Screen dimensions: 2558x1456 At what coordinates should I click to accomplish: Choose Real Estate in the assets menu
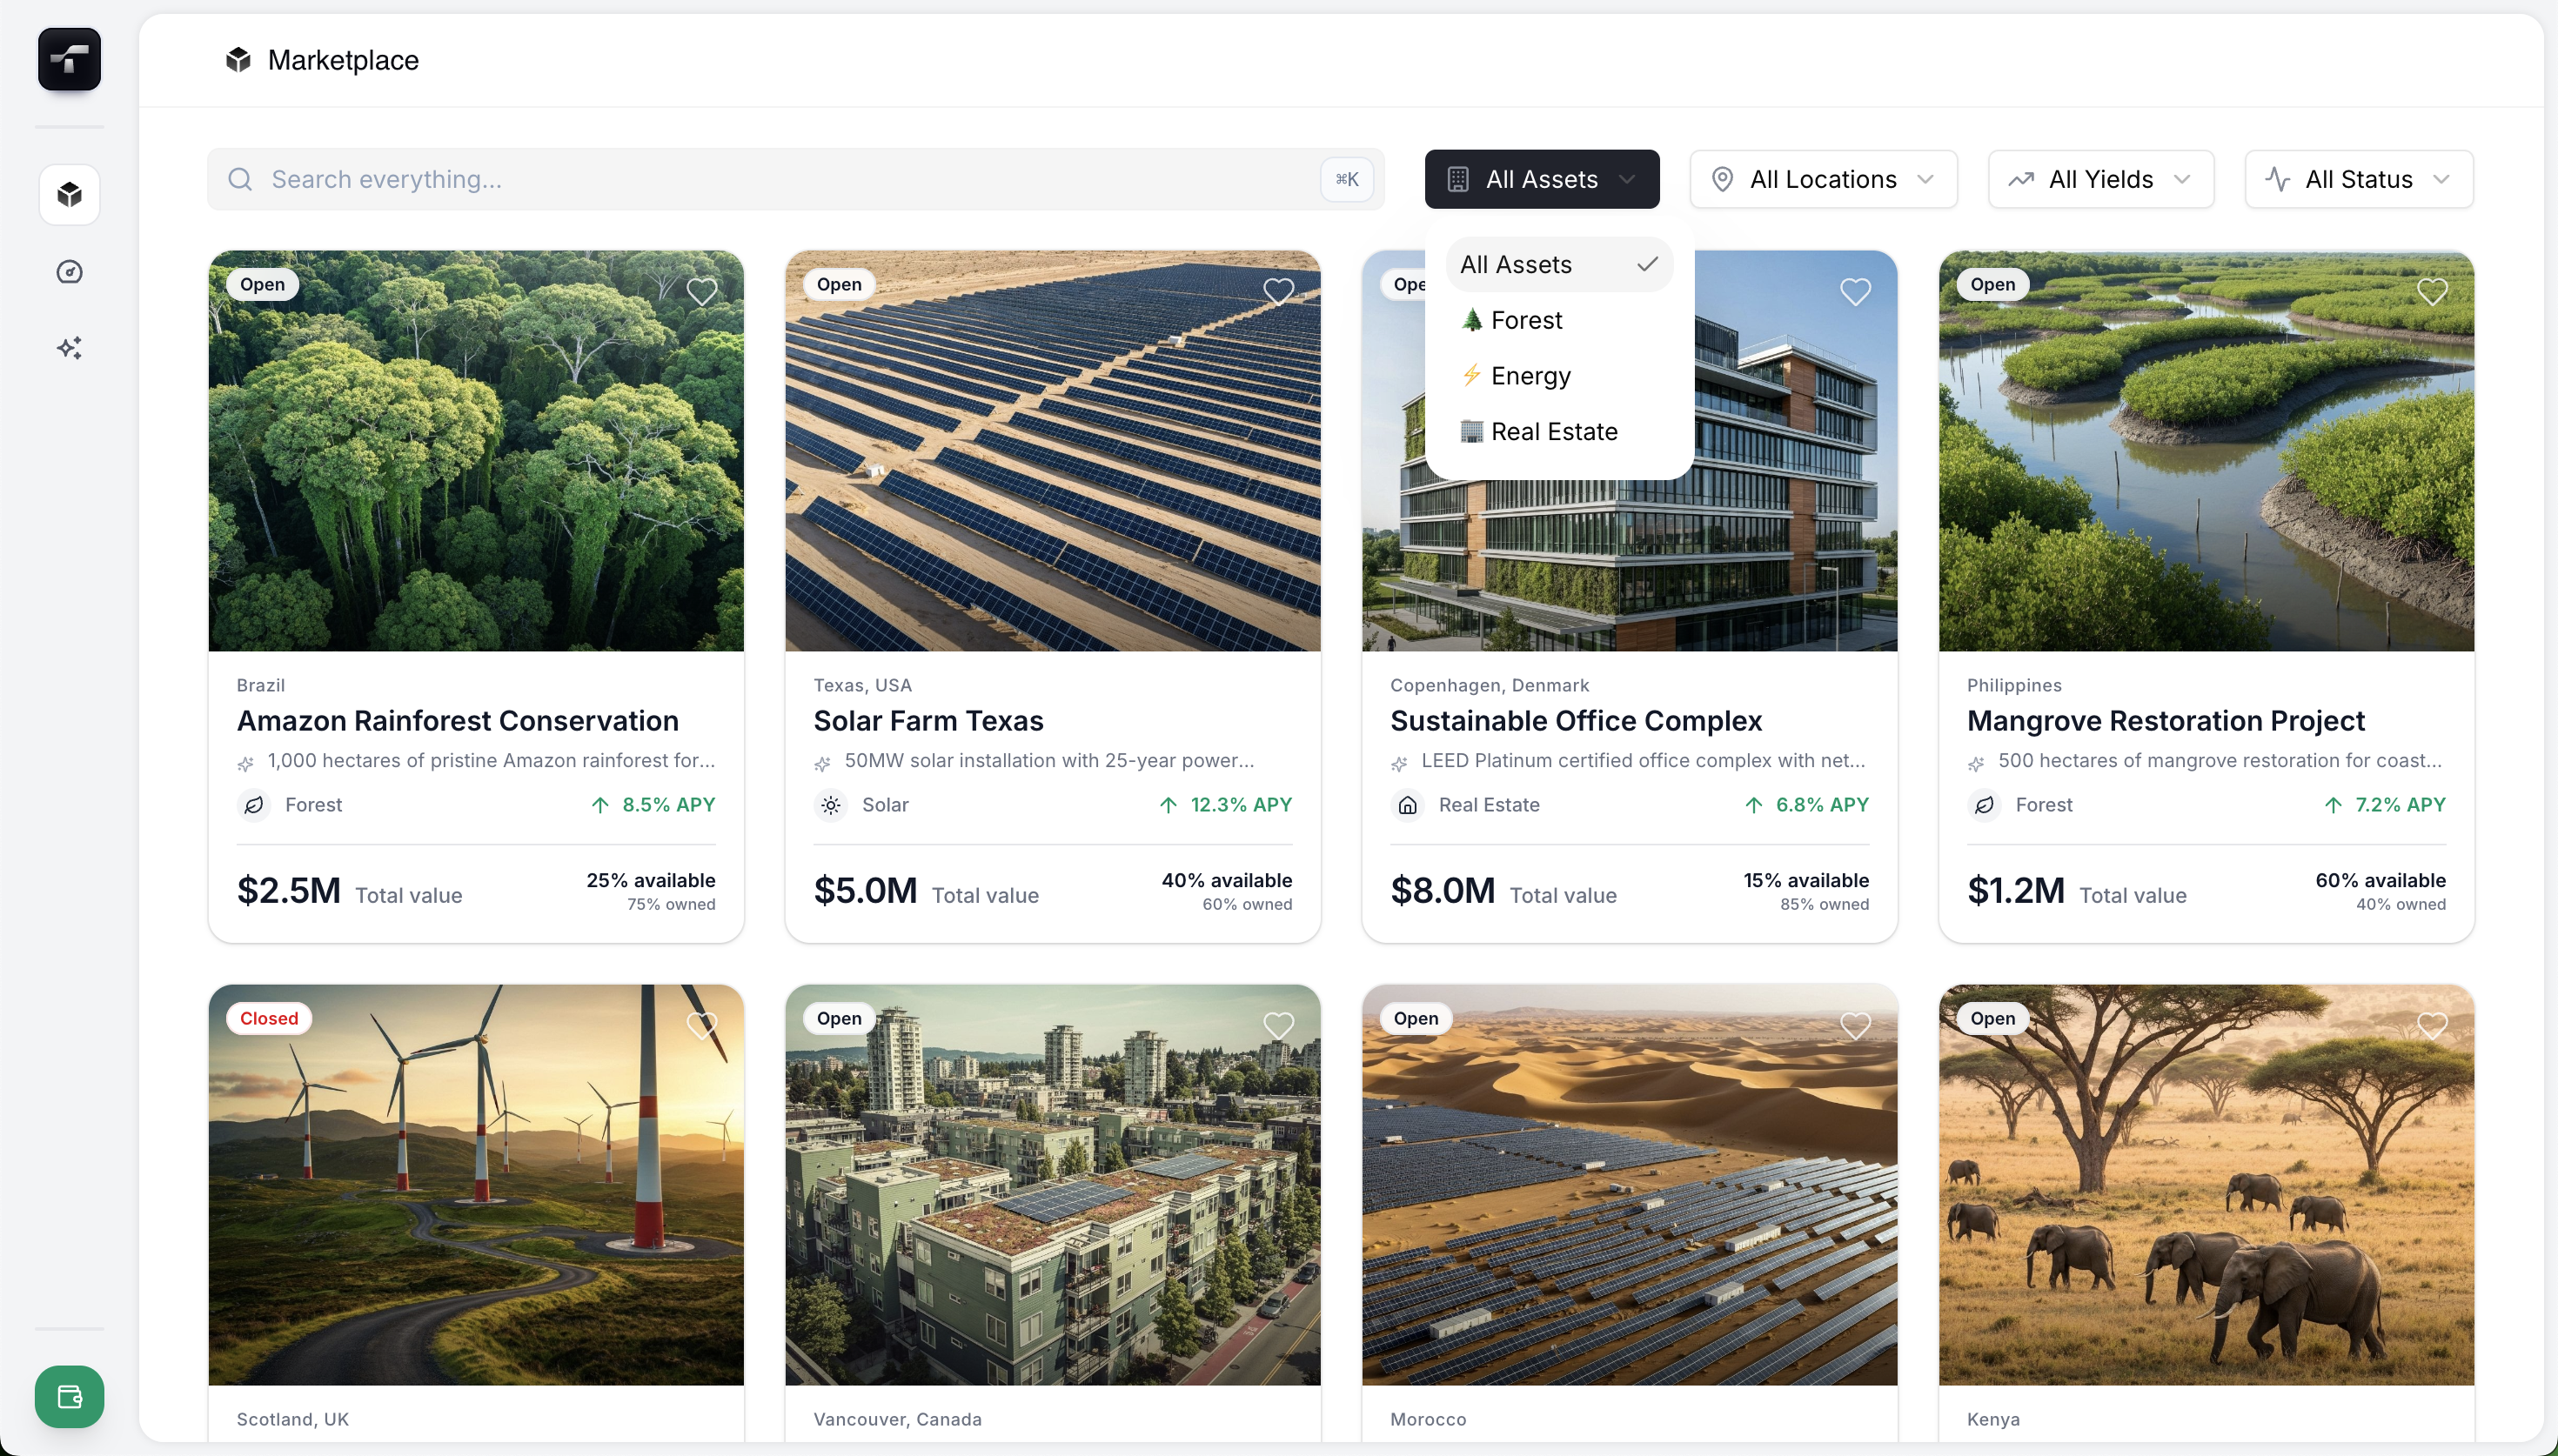click(1553, 431)
